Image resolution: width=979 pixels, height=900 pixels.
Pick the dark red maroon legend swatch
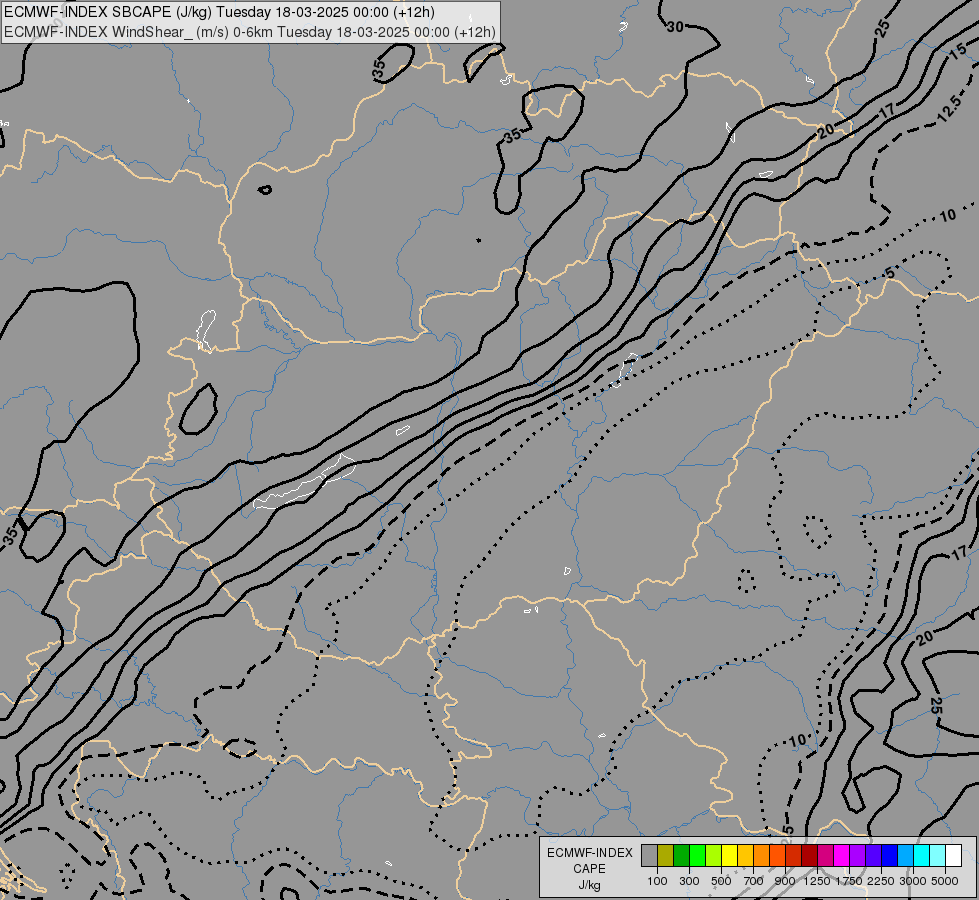[809, 855]
